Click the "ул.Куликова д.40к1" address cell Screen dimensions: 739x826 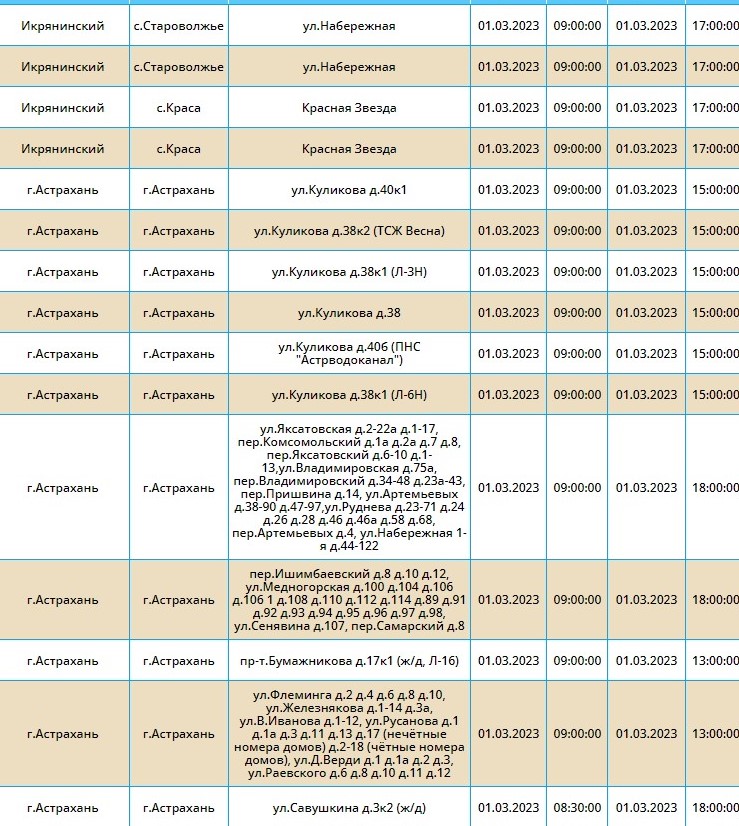(349, 190)
